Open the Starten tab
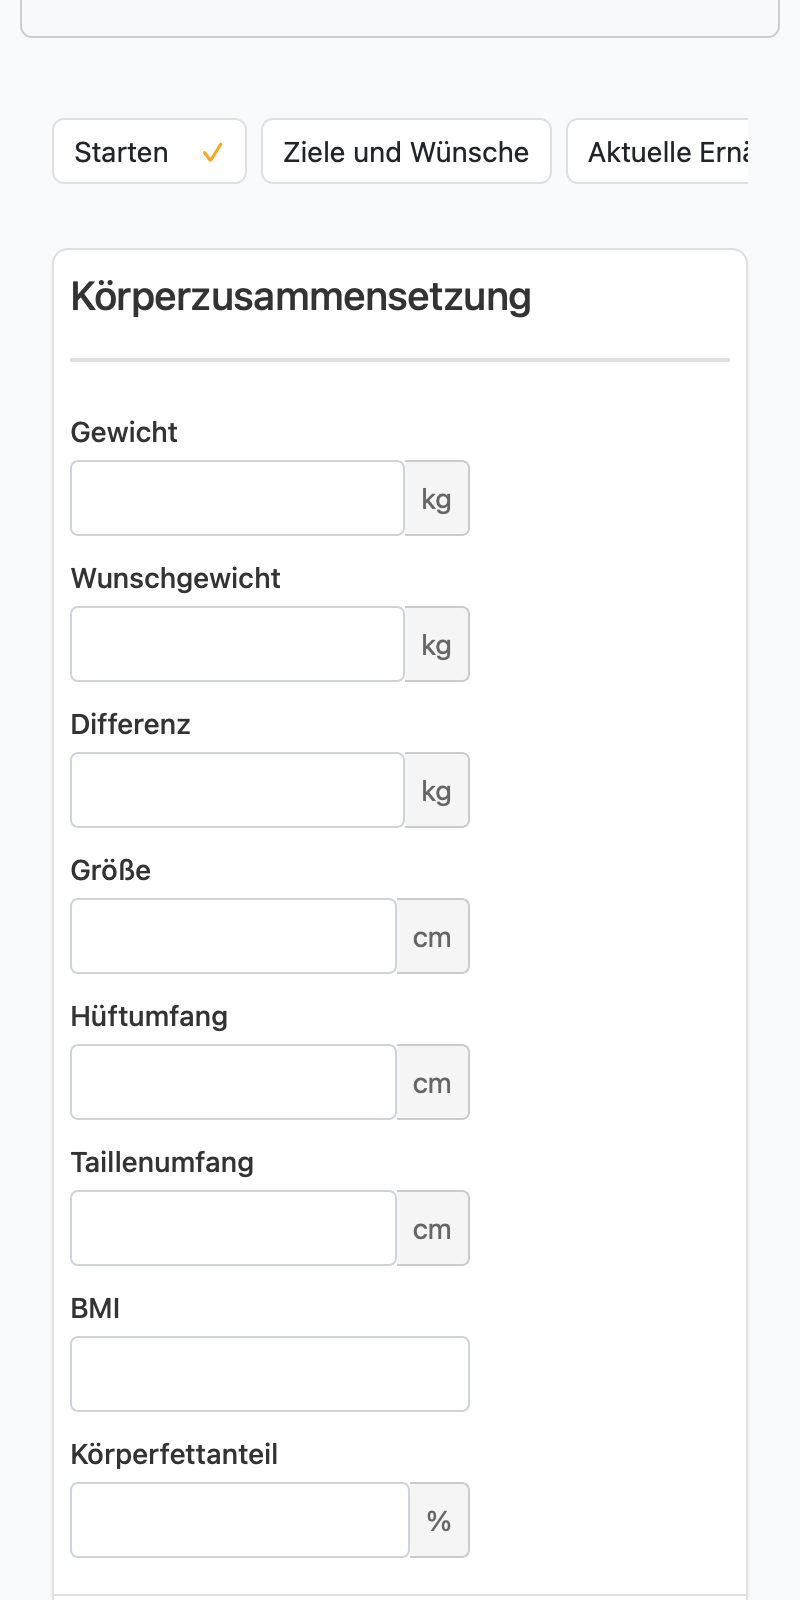This screenshot has height=1600, width=800. click(149, 152)
